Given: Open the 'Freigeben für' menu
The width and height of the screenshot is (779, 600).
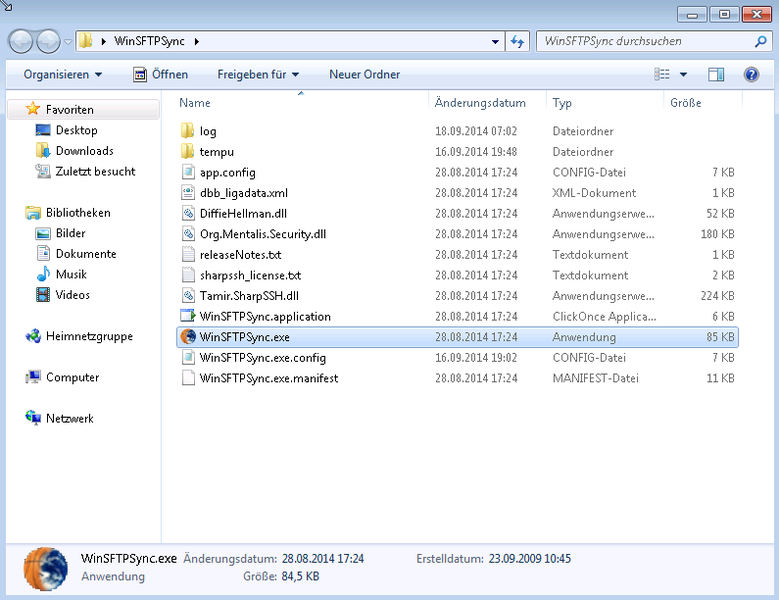Looking at the screenshot, I should click(258, 75).
